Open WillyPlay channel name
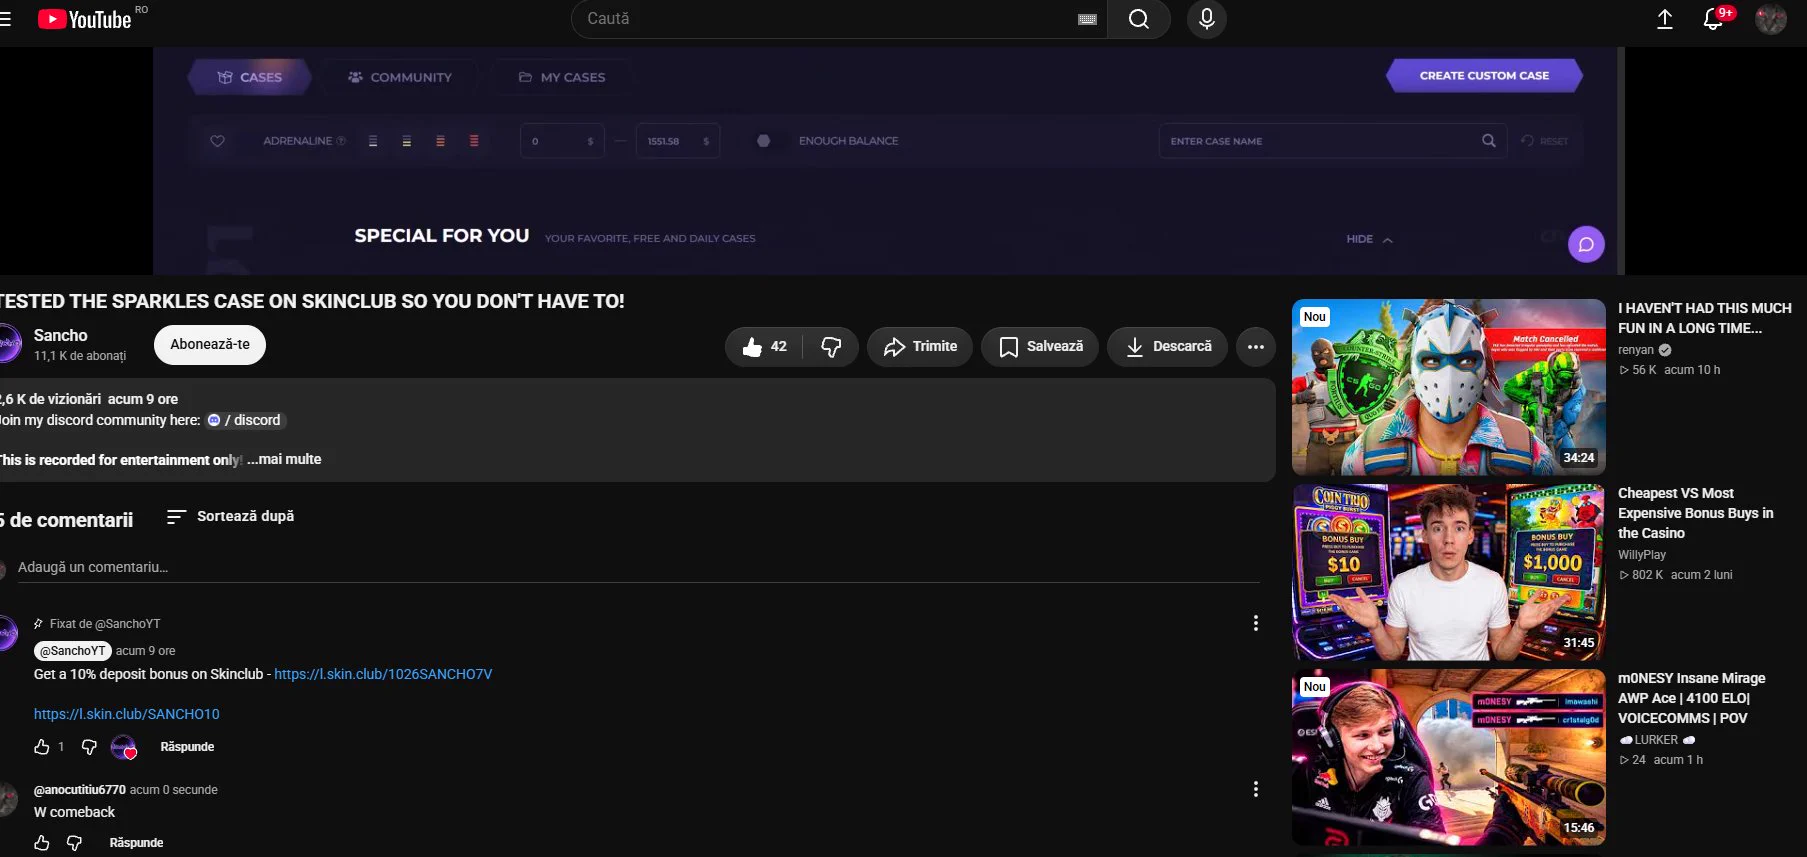This screenshot has width=1807, height=857. point(1642,555)
